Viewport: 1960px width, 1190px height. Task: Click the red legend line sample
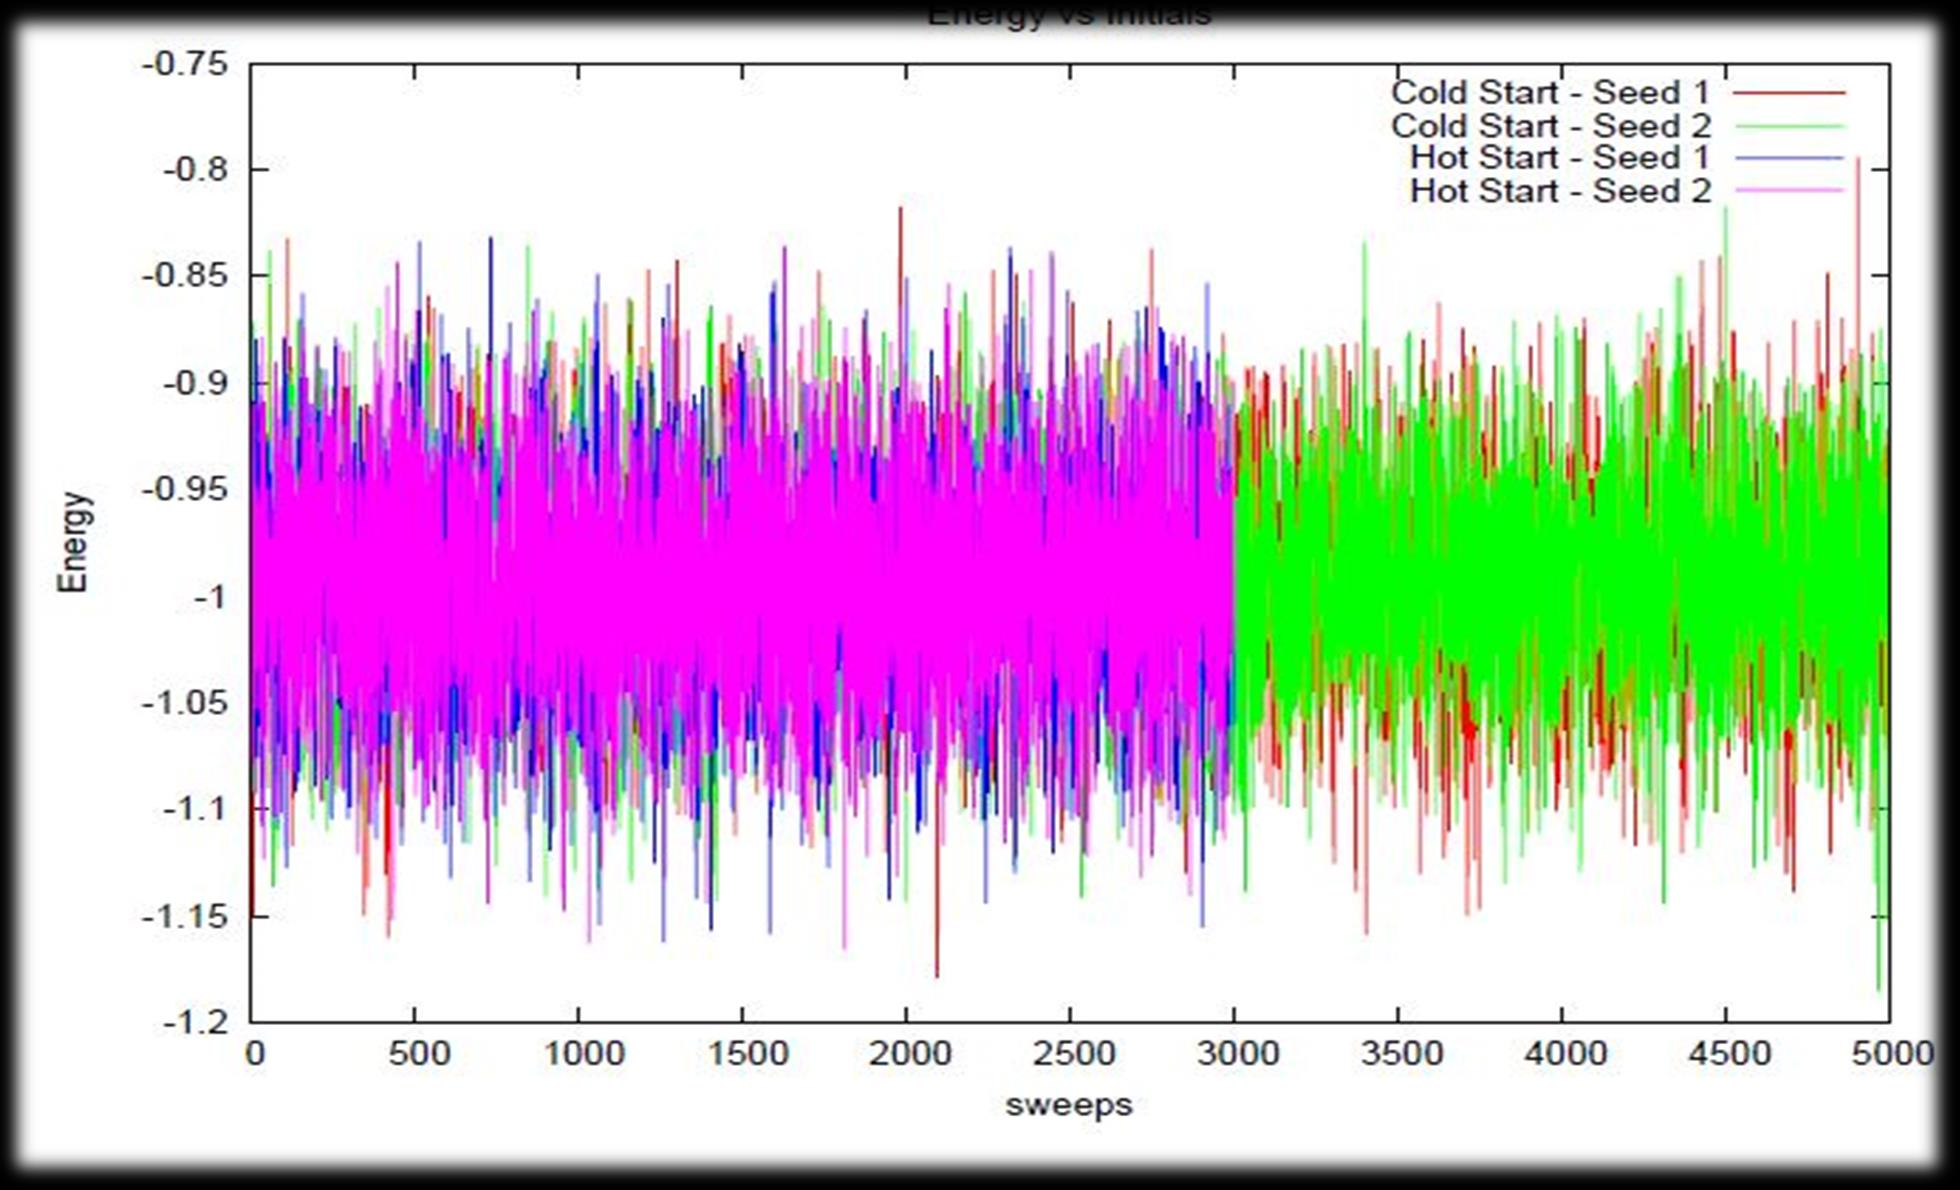(x=1789, y=92)
